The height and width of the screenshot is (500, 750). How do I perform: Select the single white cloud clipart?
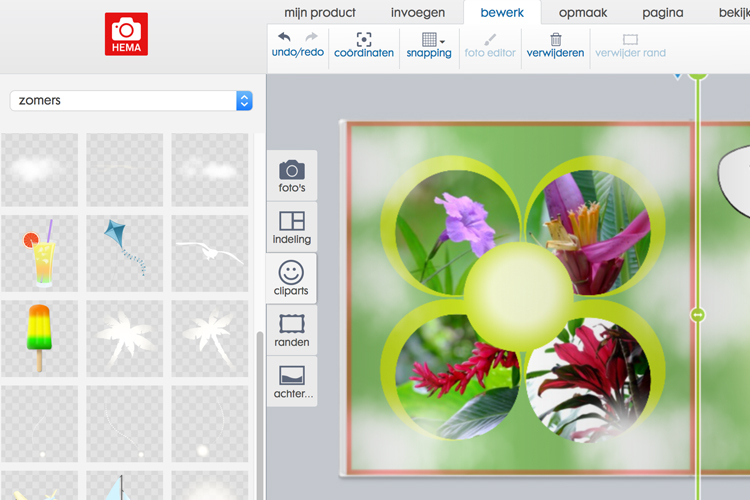pos(40,170)
